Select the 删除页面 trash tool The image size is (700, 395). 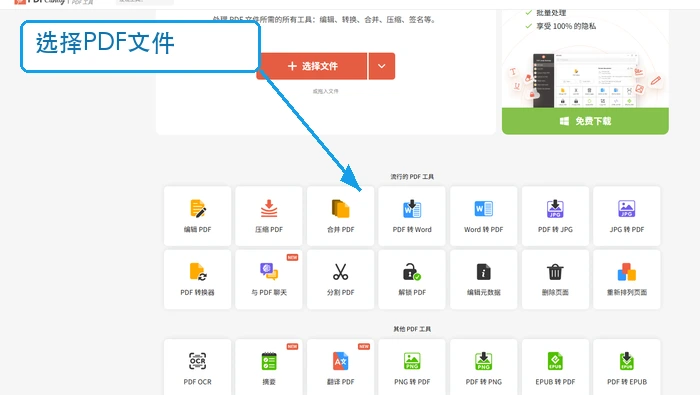pyautogui.click(x=555, y=279)
